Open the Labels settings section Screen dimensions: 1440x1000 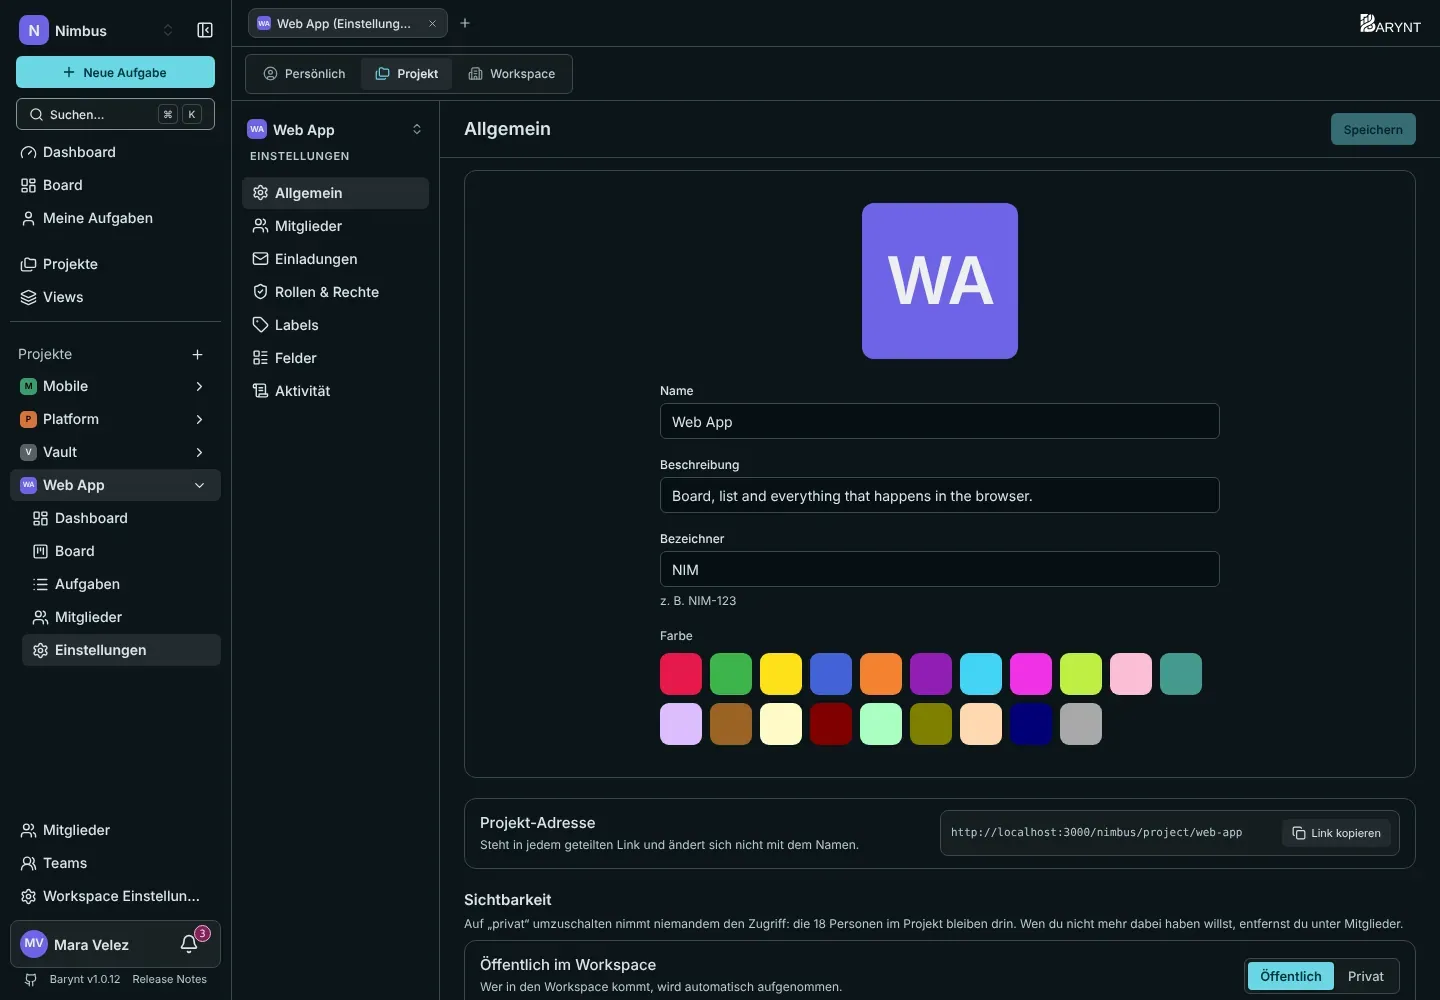[x=335, y=325]
